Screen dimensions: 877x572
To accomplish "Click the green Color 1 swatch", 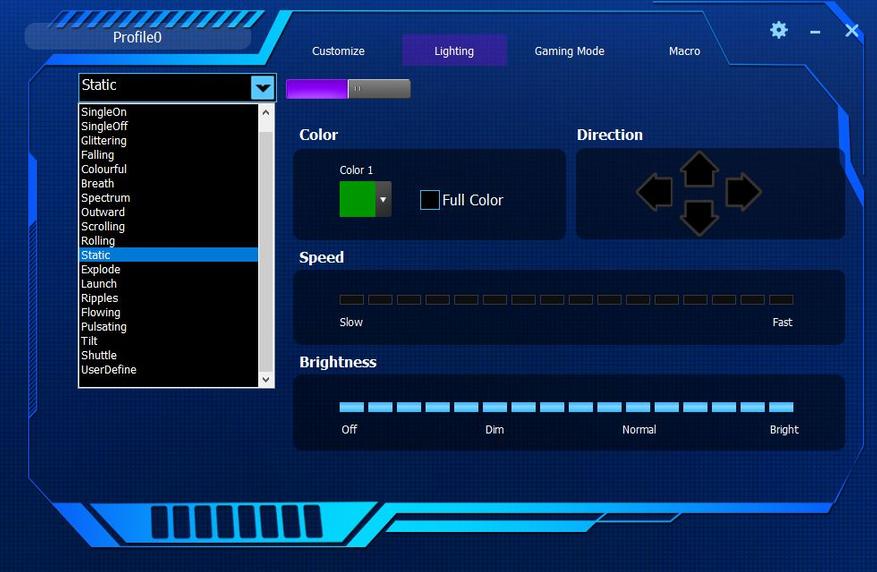I will tap(357, 199).
